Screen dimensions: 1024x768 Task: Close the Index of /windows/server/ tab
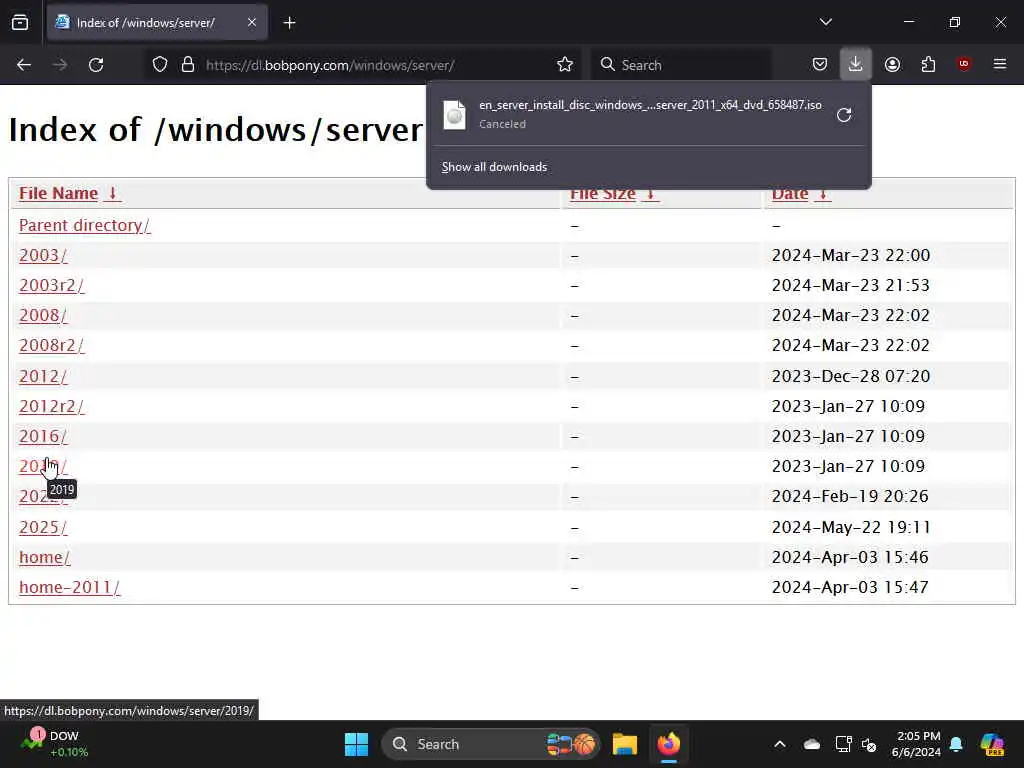tap(252, 23)
